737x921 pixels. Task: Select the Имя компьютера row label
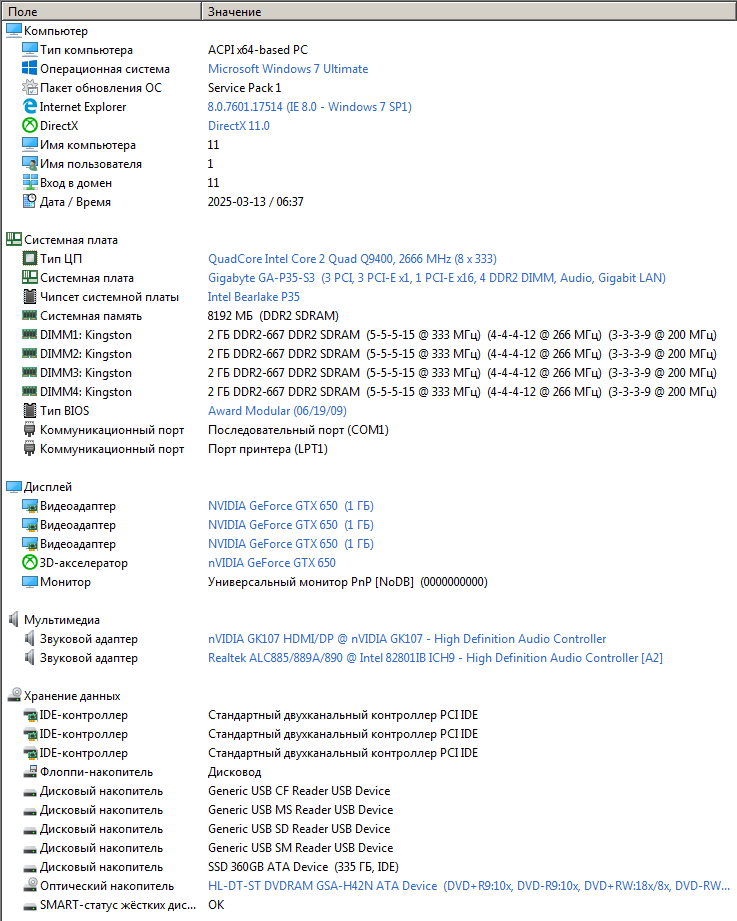(88, 144)
